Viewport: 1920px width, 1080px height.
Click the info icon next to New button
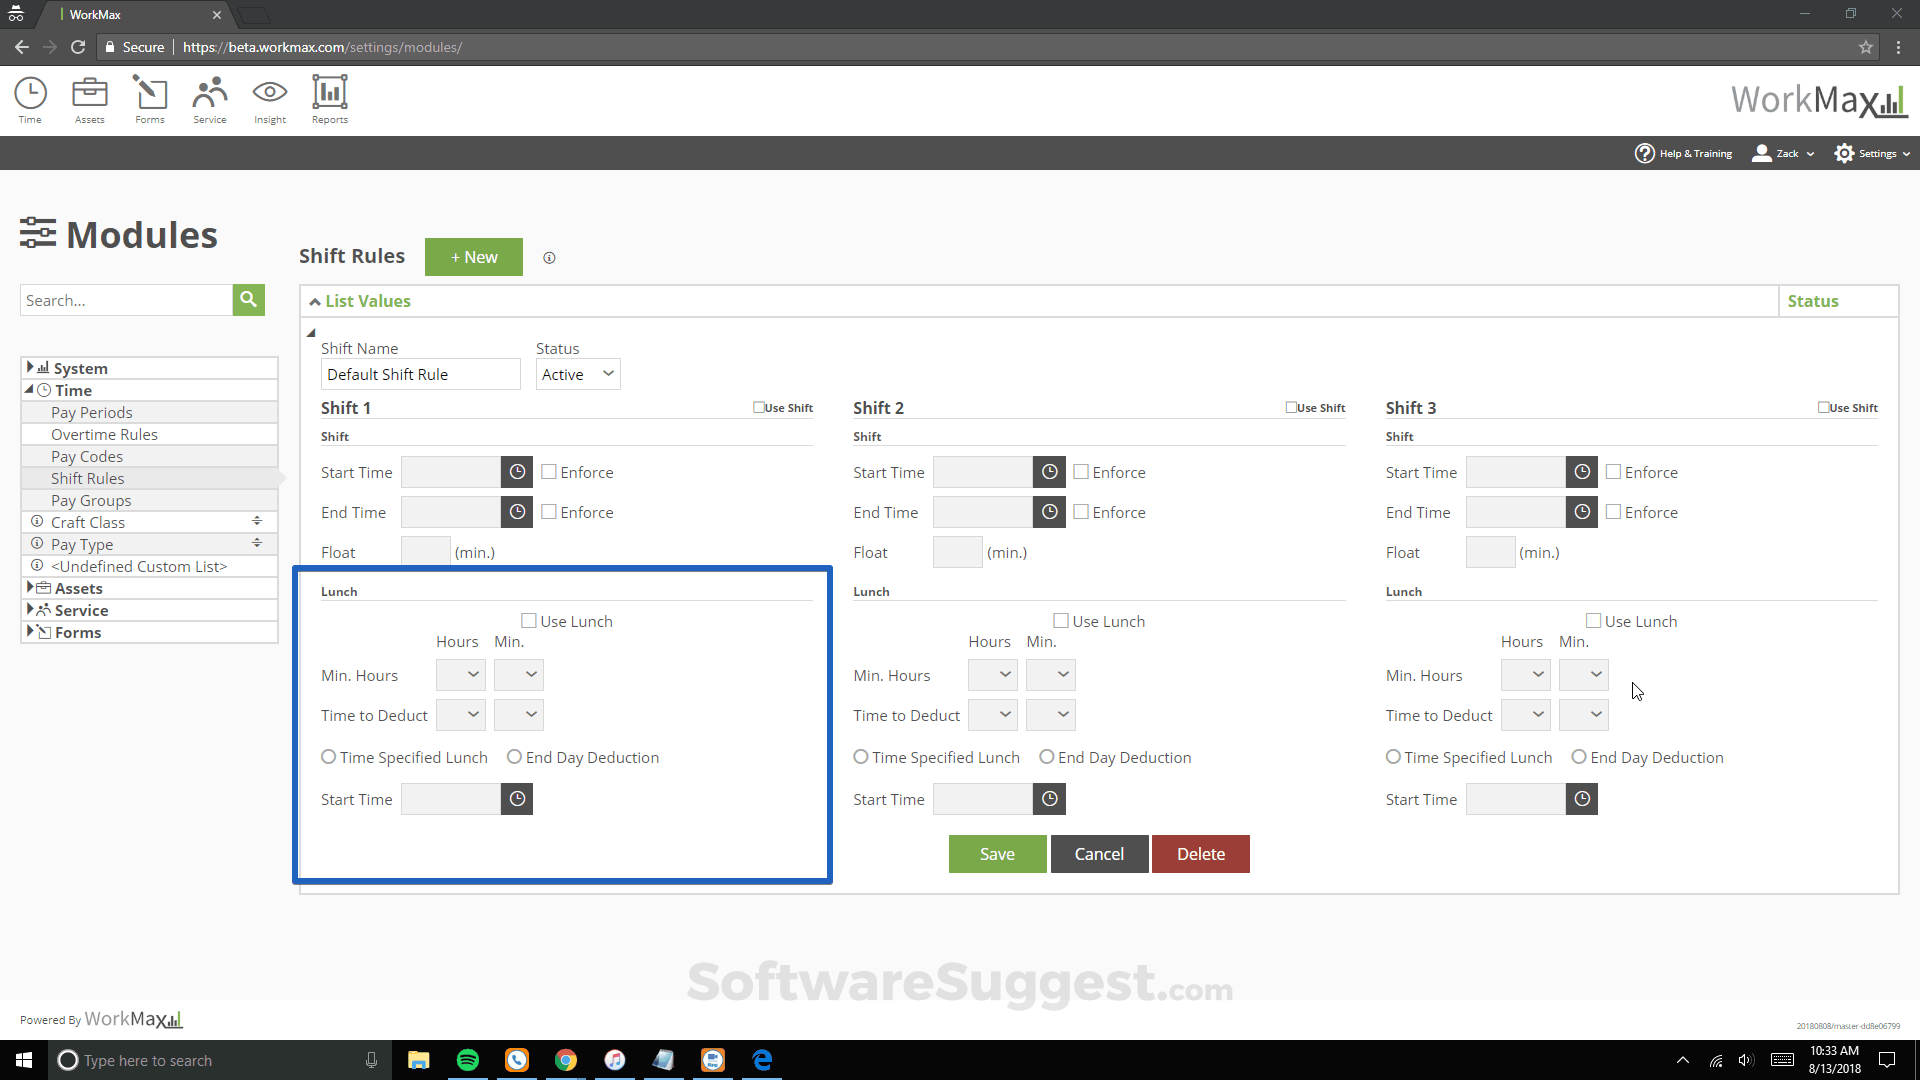tap(549, 257)
